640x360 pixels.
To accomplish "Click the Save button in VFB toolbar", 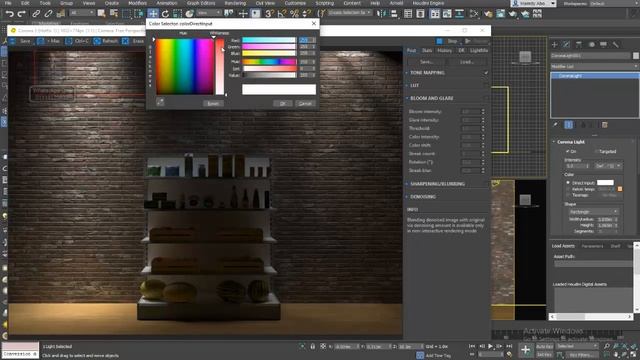I will click(20, 41).
